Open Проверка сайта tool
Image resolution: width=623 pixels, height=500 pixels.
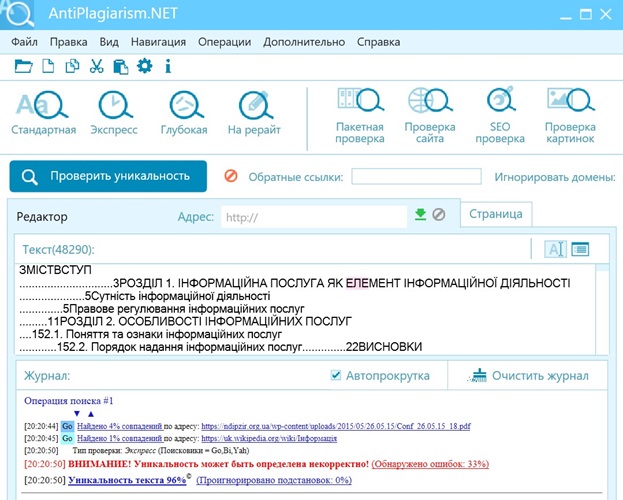430,116
